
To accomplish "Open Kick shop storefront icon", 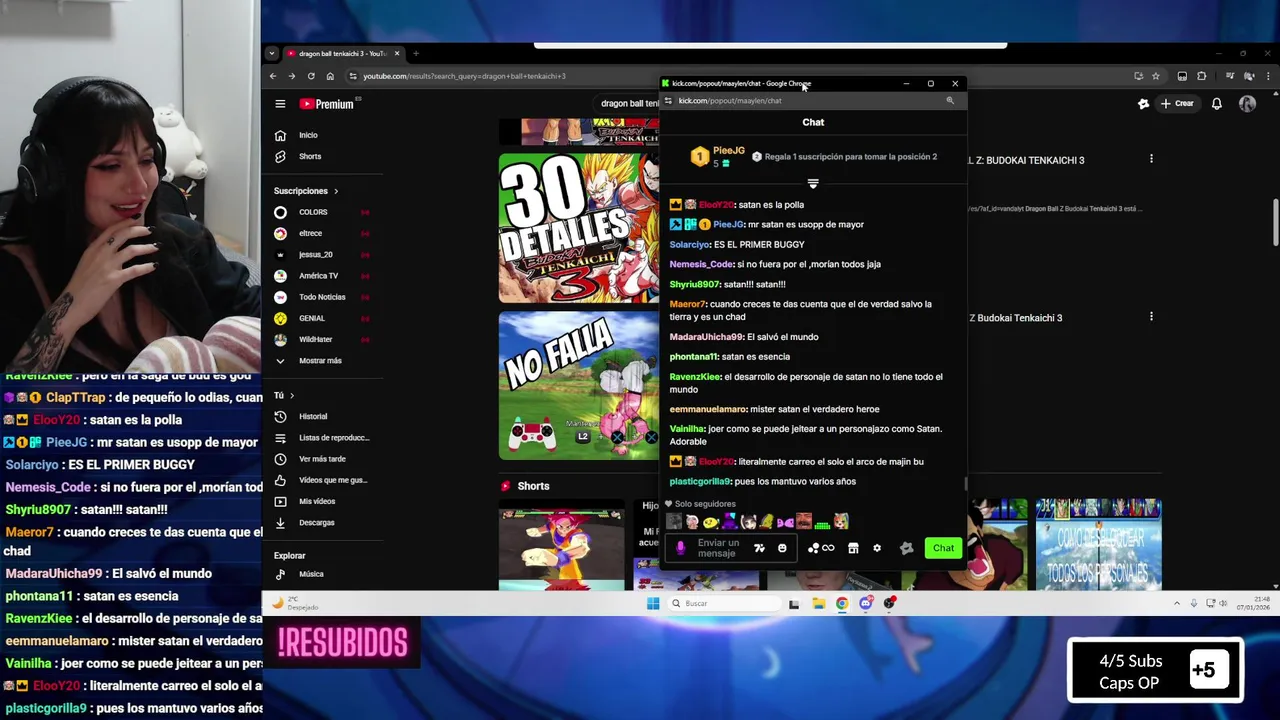I will (x=853, y=548).
